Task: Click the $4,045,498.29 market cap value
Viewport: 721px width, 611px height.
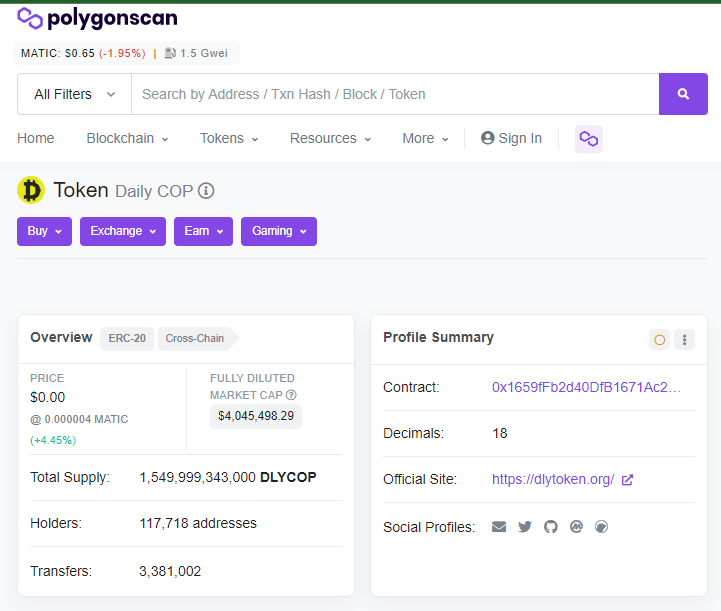Action: pyautogui.click(x=256, y=416)
